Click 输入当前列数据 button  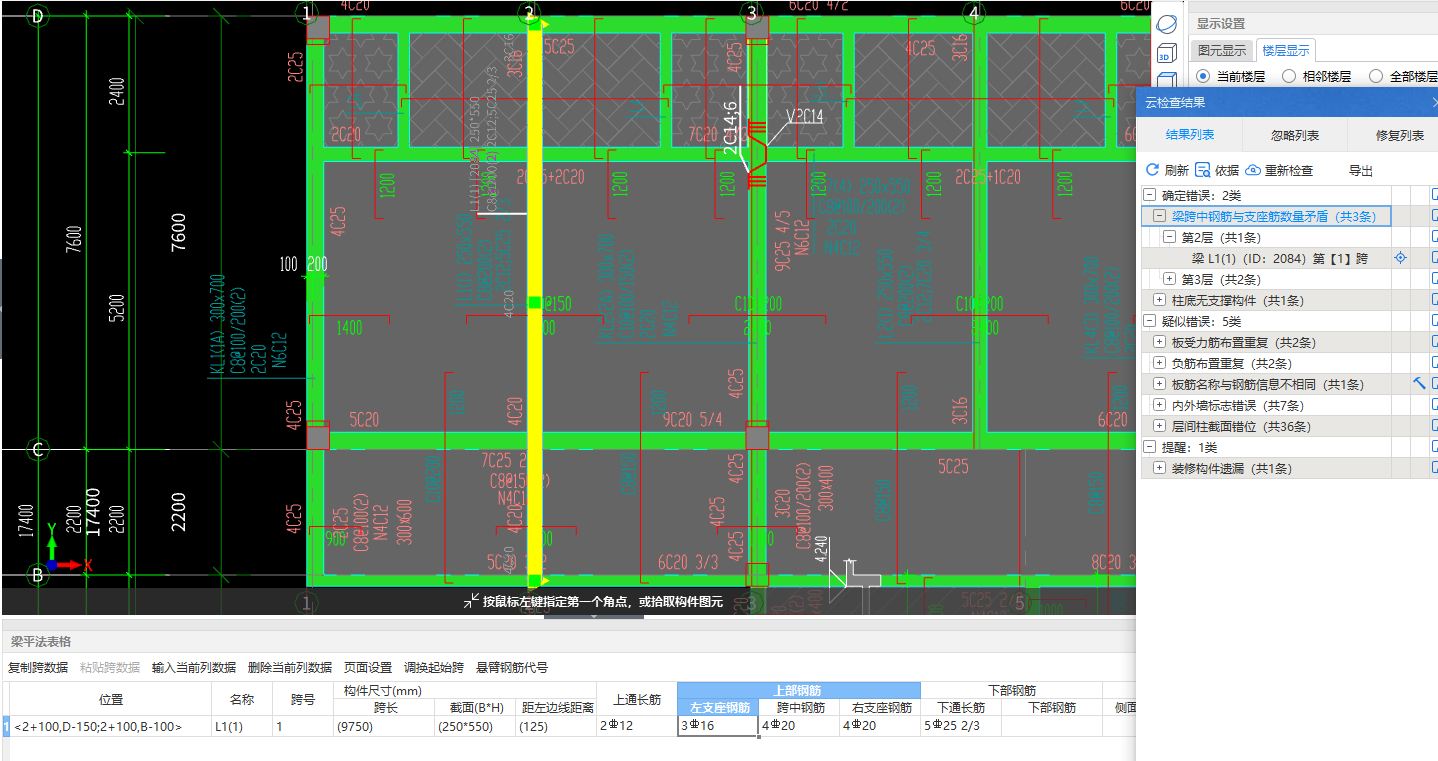coord(194,667)
